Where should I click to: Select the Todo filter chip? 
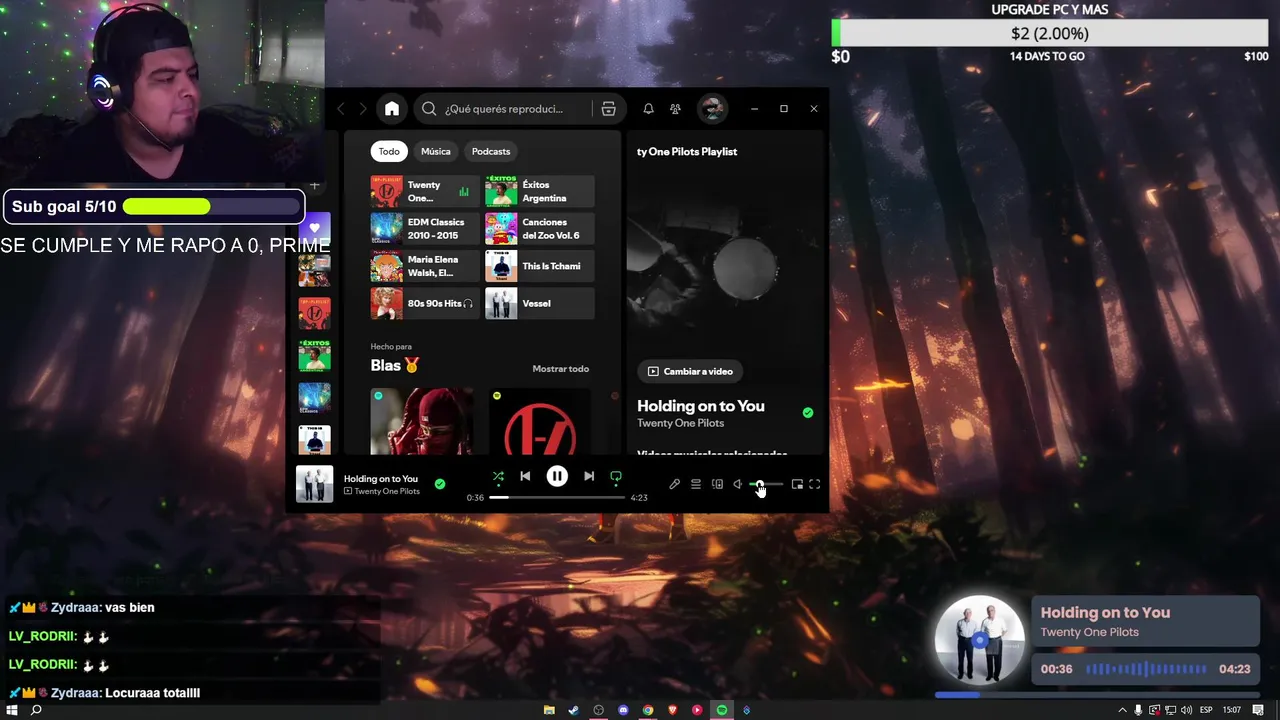coord(389,151)
